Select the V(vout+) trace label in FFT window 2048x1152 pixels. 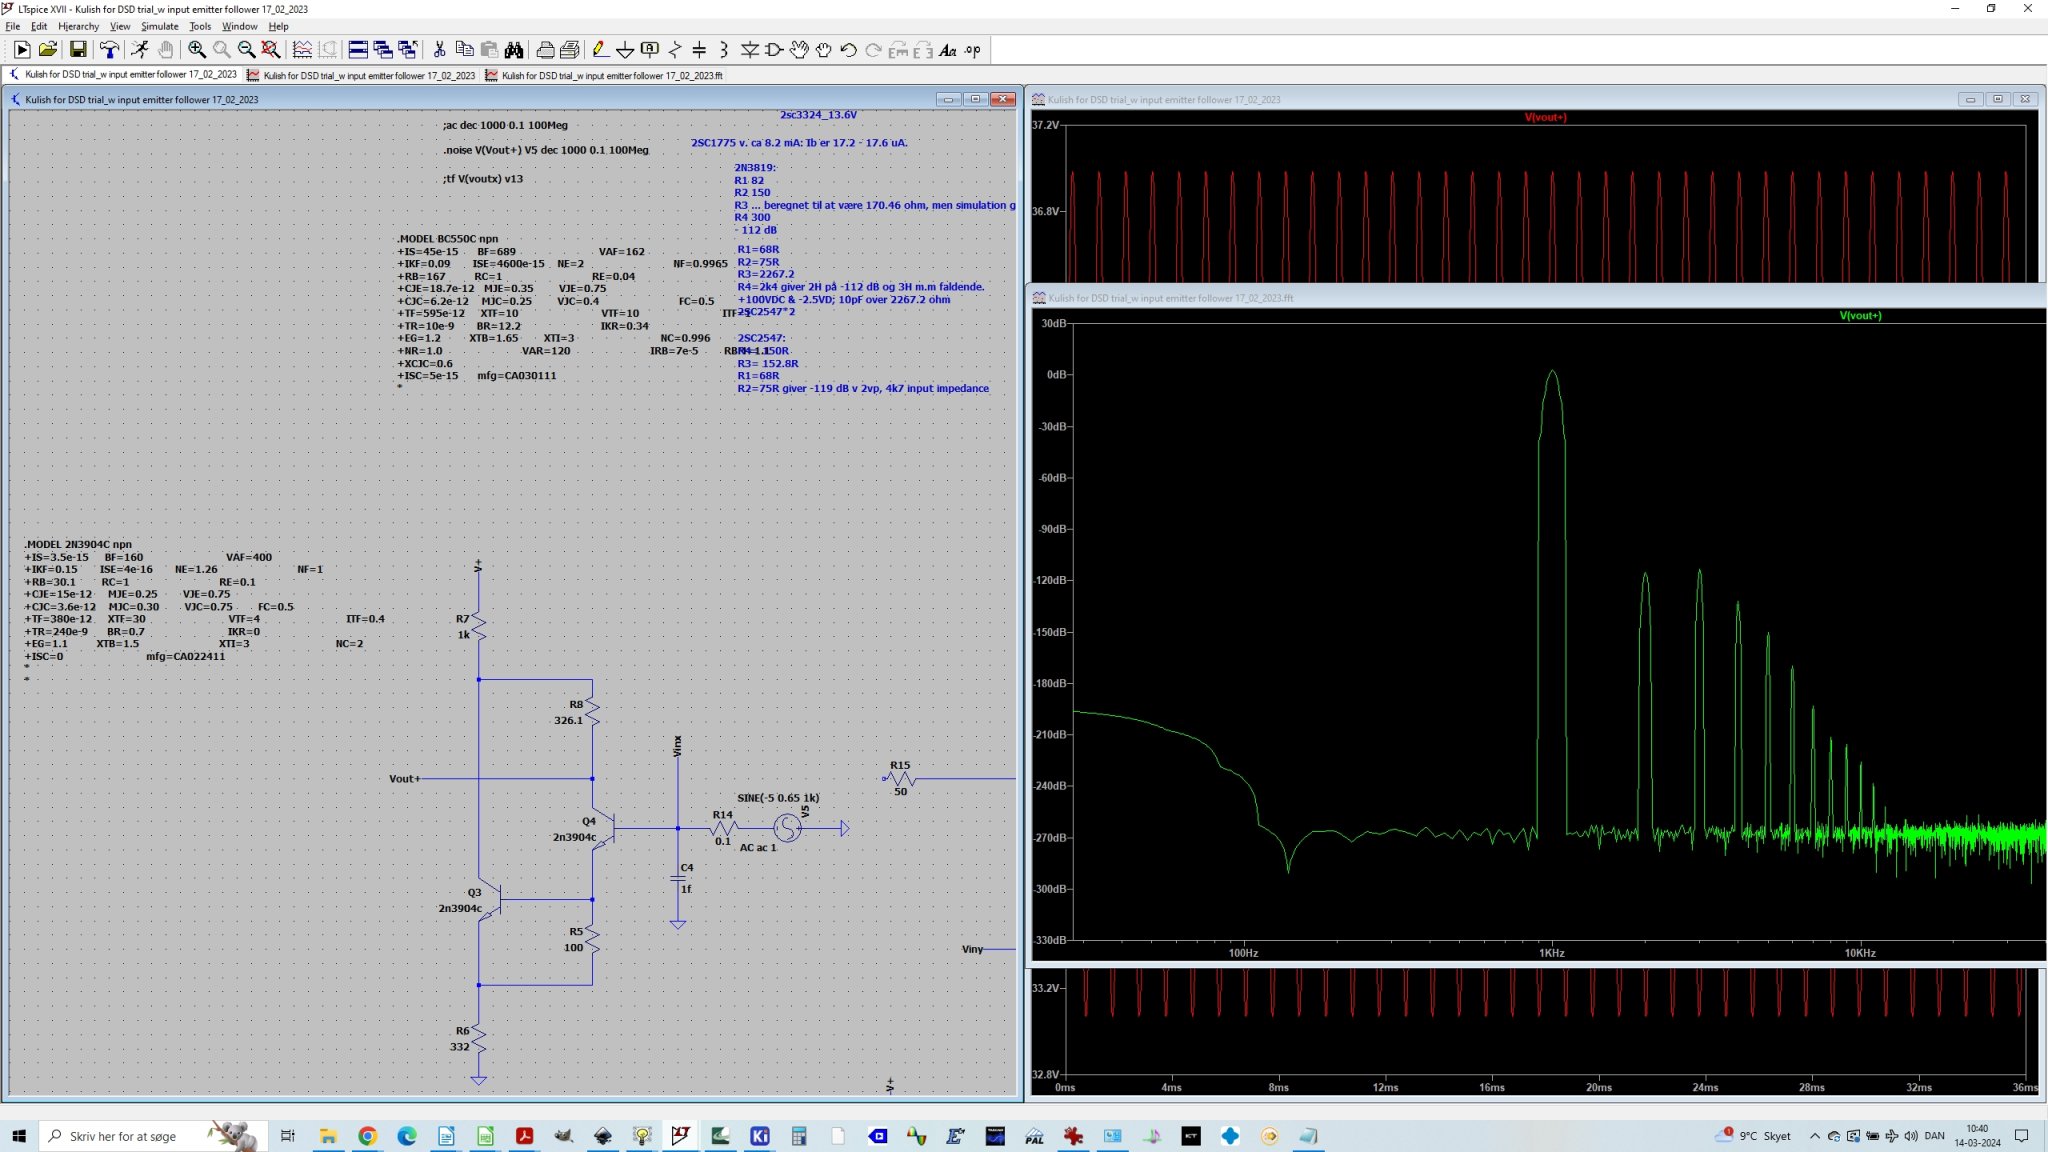click(x=1860, y=316)
